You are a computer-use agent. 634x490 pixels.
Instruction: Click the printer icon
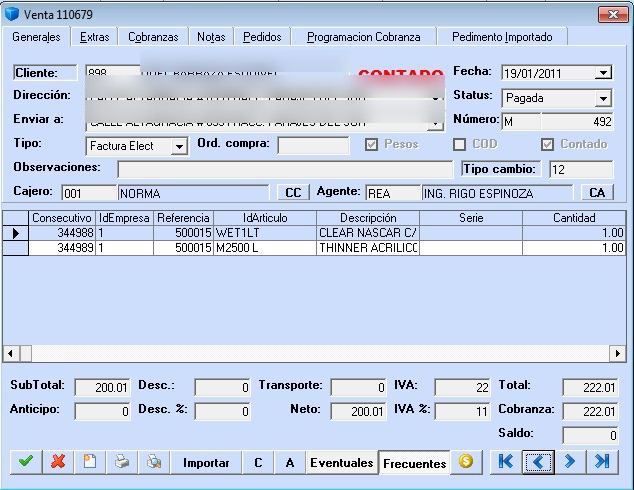(x=122, y=462)
